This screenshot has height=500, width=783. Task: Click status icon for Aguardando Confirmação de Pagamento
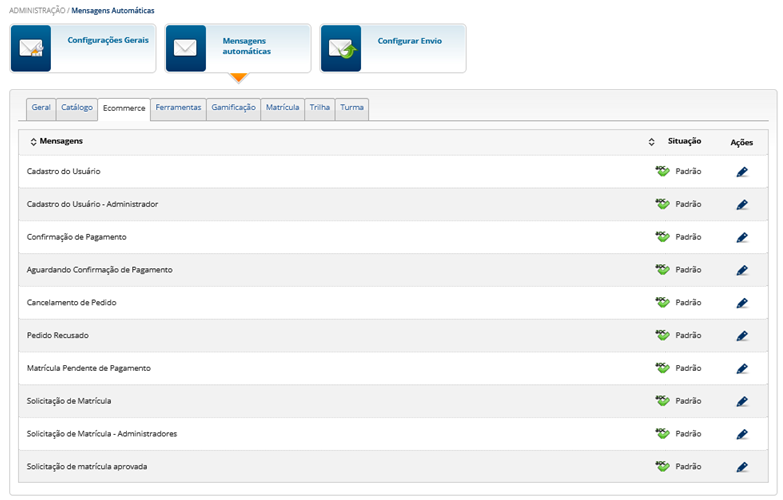pyautogui.click(x=661, y=270)
